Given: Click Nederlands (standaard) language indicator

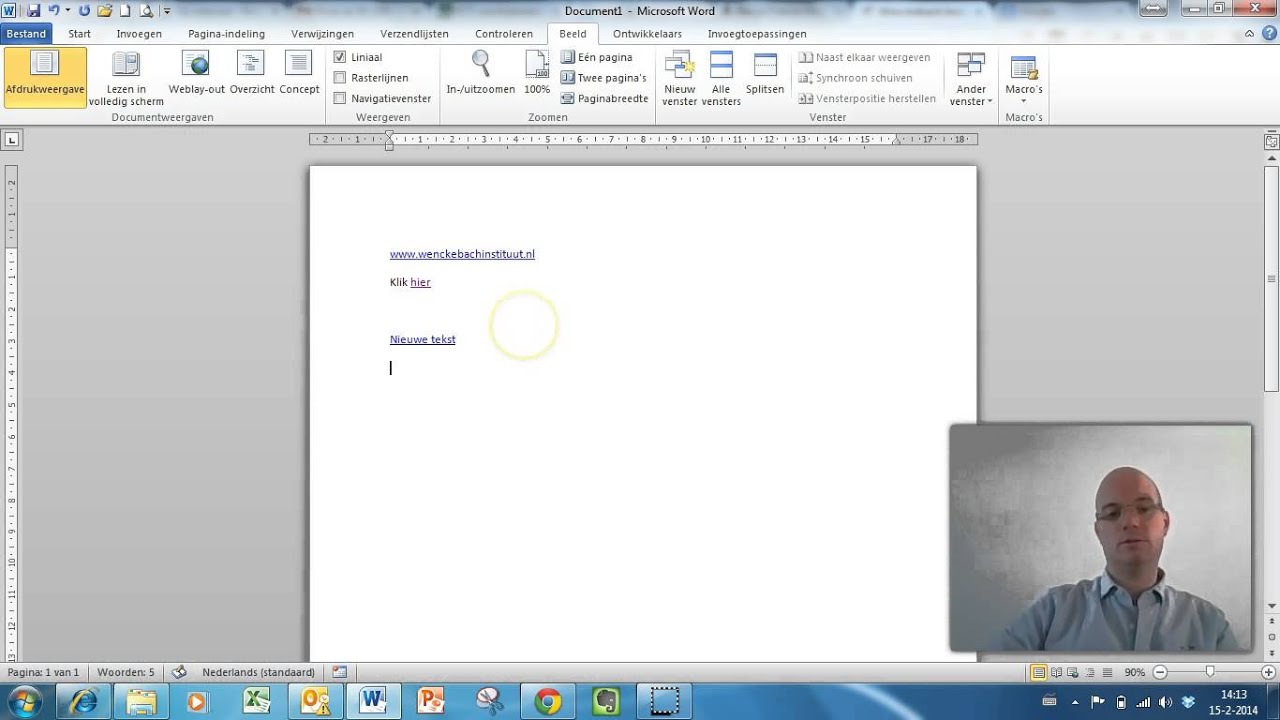Looking at the screenshot, I should click(x=258, y=672).
